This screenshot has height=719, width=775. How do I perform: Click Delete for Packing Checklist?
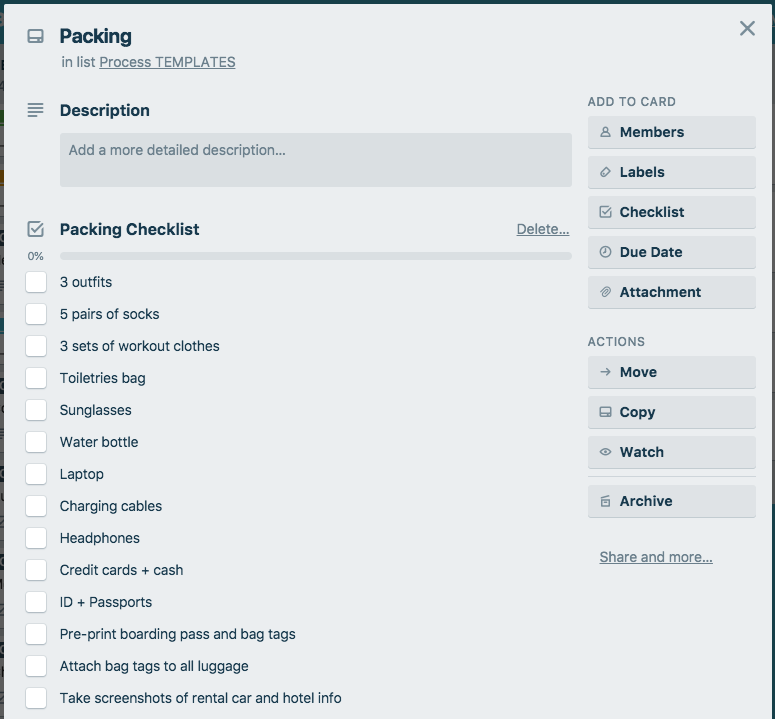click(x=542, y=229)
